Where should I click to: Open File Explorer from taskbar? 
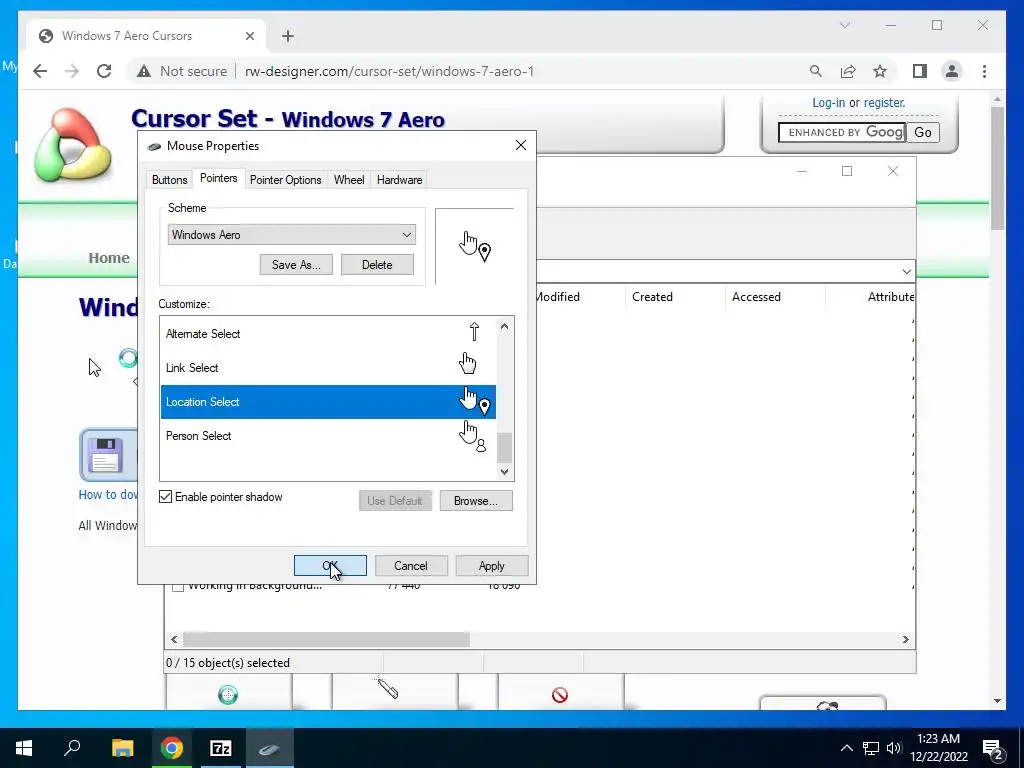pyautogui.click(x=122, y=748)
